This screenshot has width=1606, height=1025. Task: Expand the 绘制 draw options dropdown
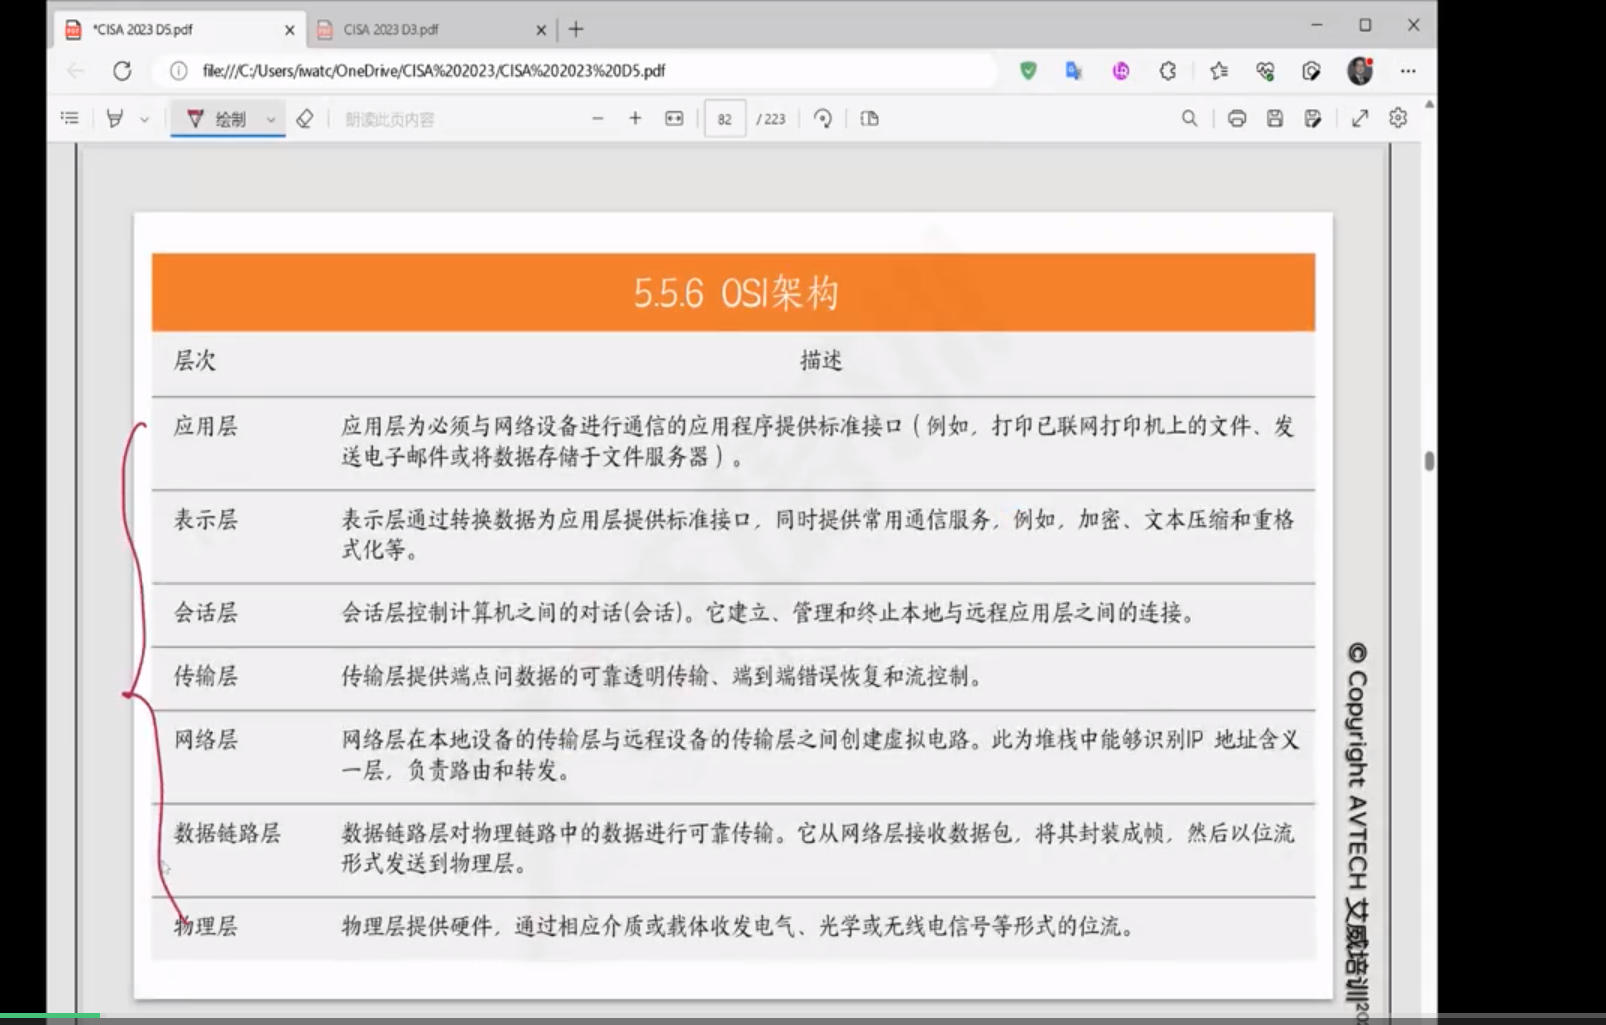(270, 119)
